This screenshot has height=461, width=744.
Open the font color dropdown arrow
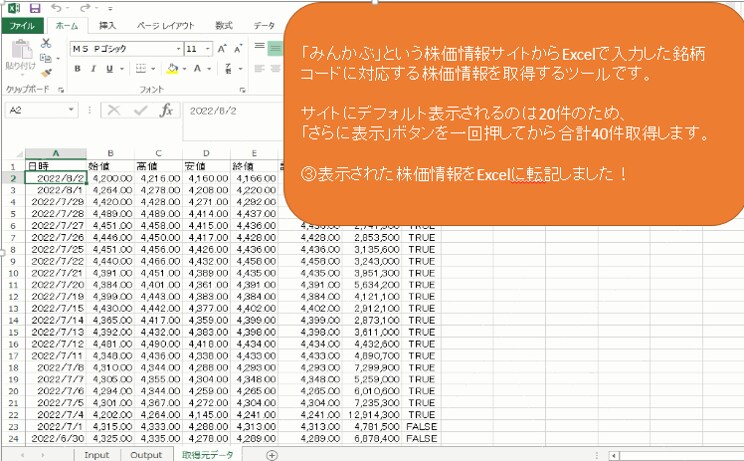coord(209,69)
